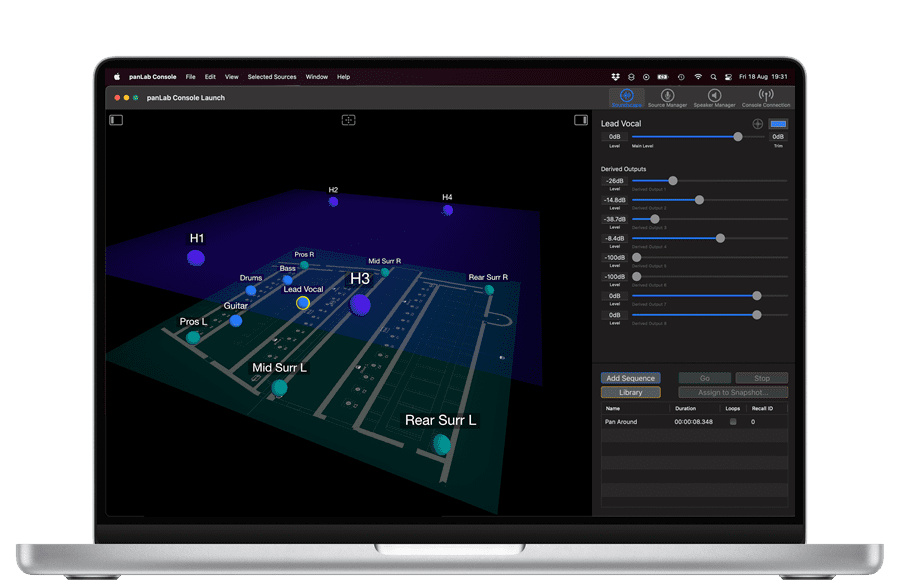Click the position target icon beside Lead Vocal
Image resolution: width=900 pixels, height=585 pixels.
(x=757, y=123)
